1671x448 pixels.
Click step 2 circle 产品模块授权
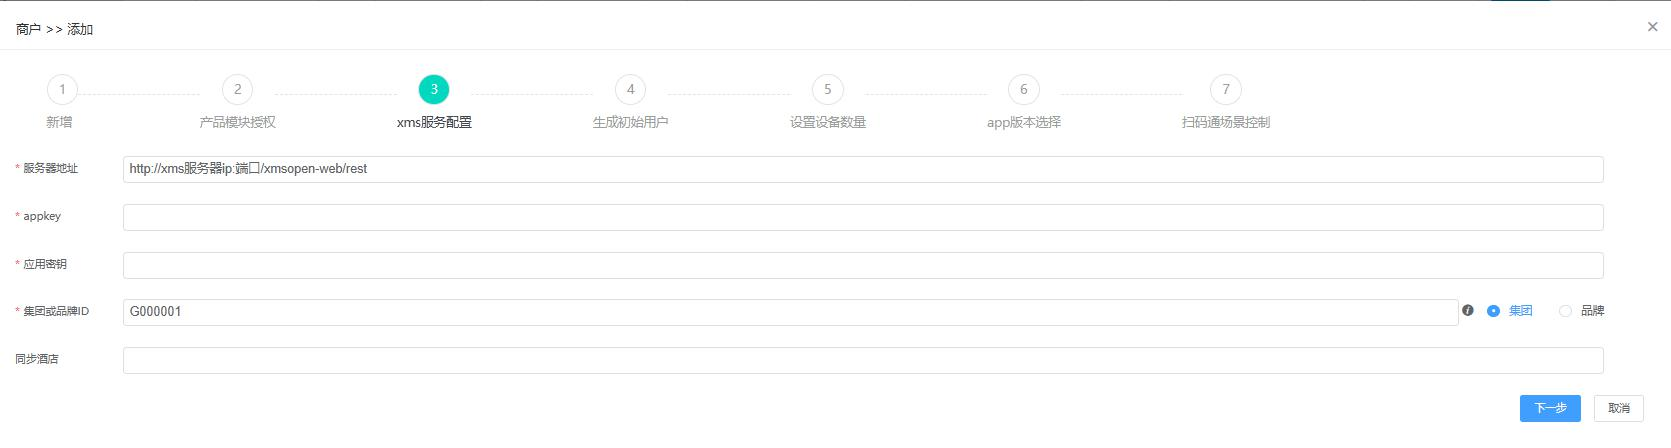[x=237, y=90]
